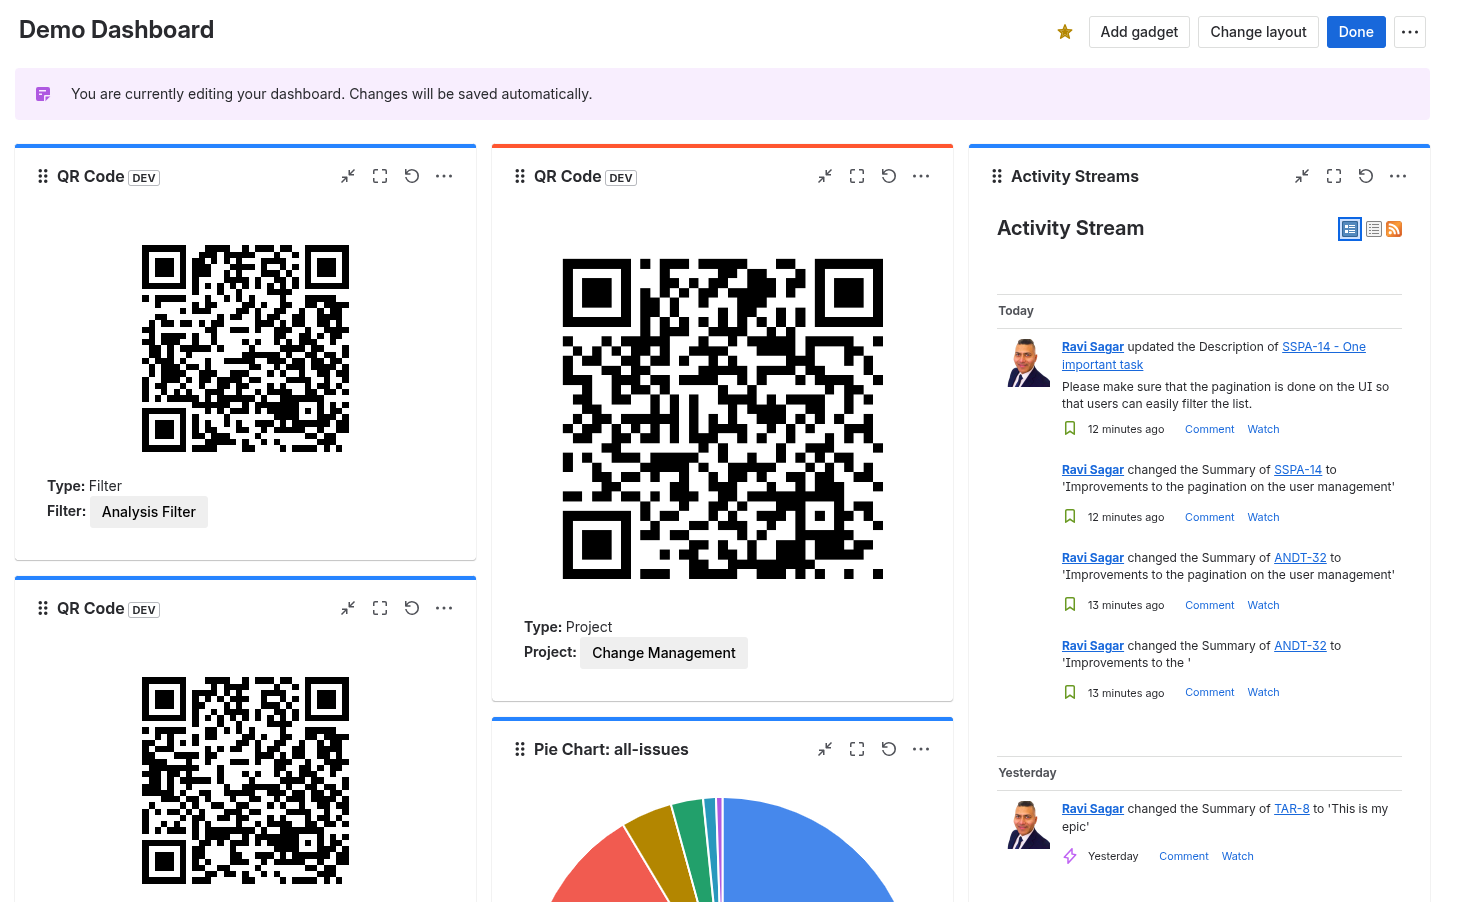Finish editing with Done button
The width and height of the screenshot is (1458, 902).
pos(1356,32)
